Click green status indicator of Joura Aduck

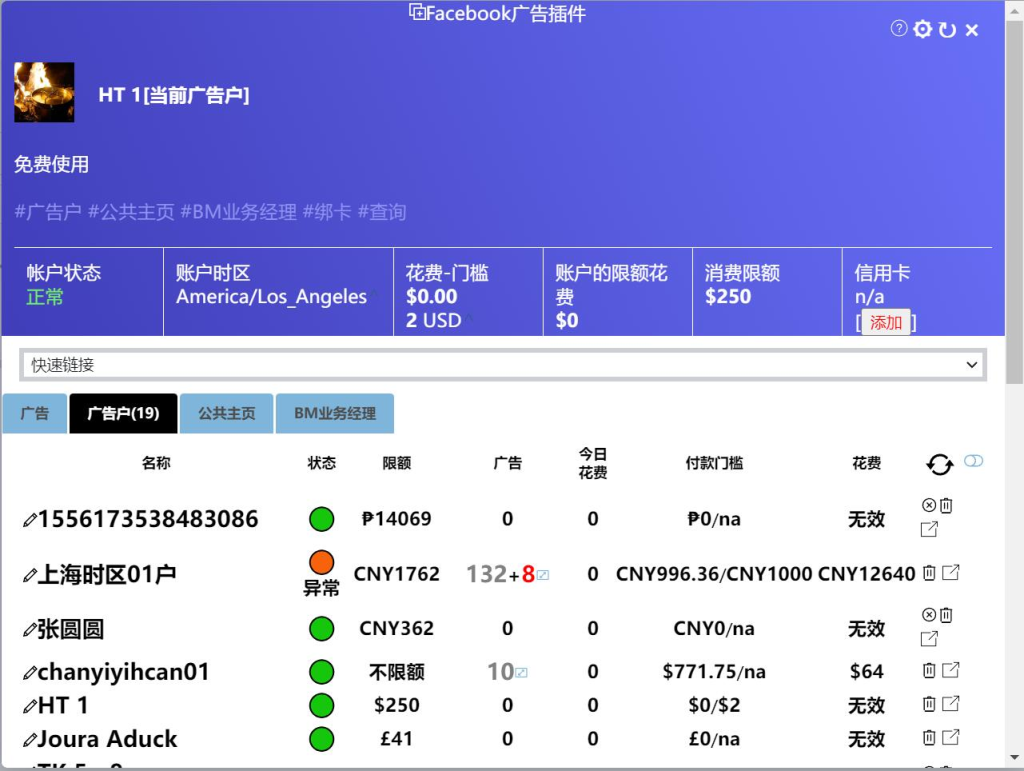(x=321, y=739)
